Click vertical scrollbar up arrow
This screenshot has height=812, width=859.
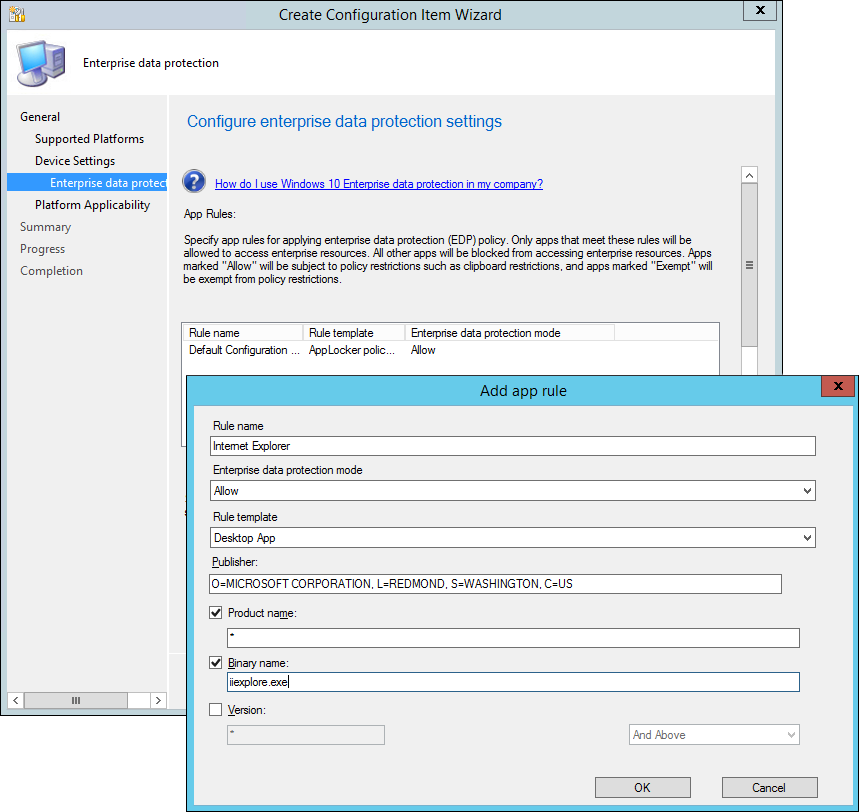pos(748,175)
